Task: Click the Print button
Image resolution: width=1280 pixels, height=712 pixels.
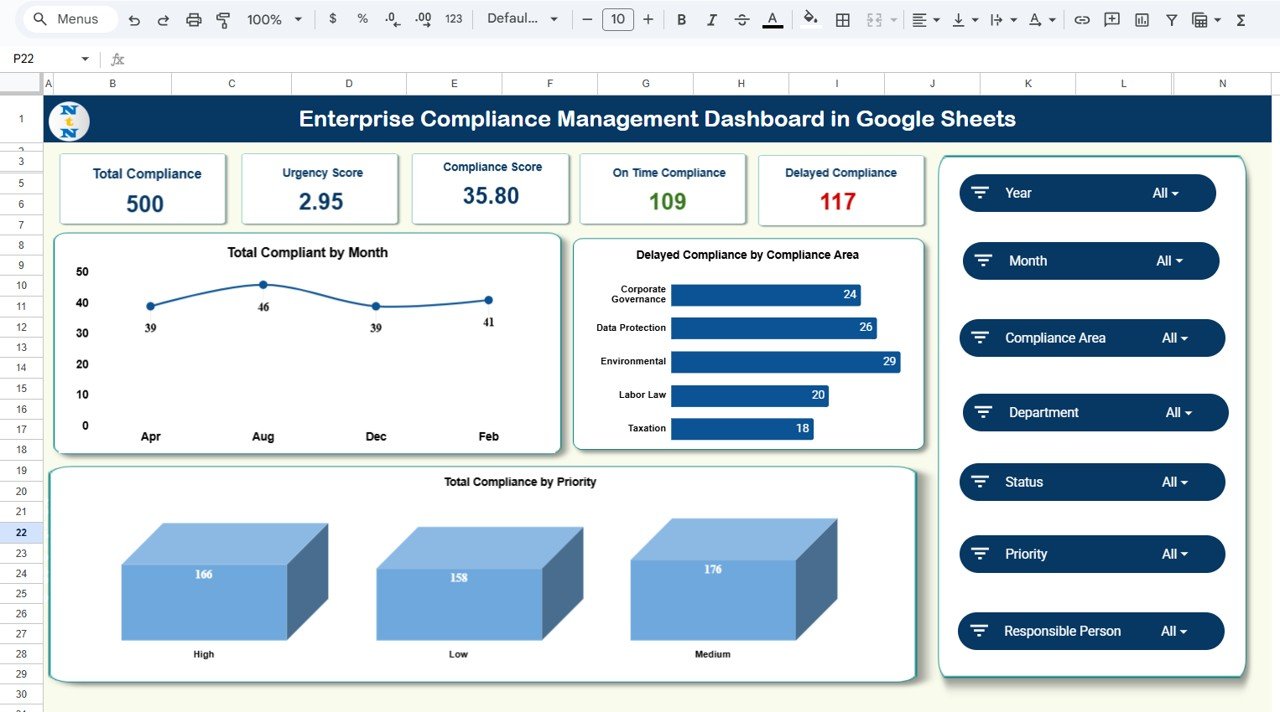Action: pos(193,18)
